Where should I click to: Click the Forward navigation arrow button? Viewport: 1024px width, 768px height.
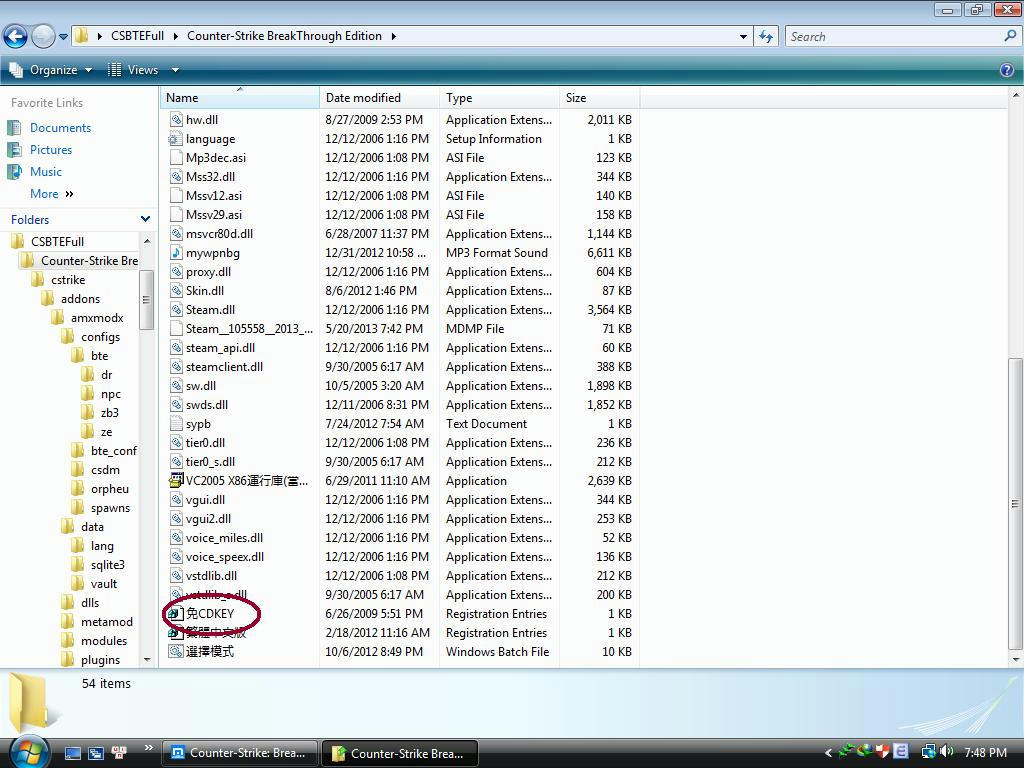[43, 36]
